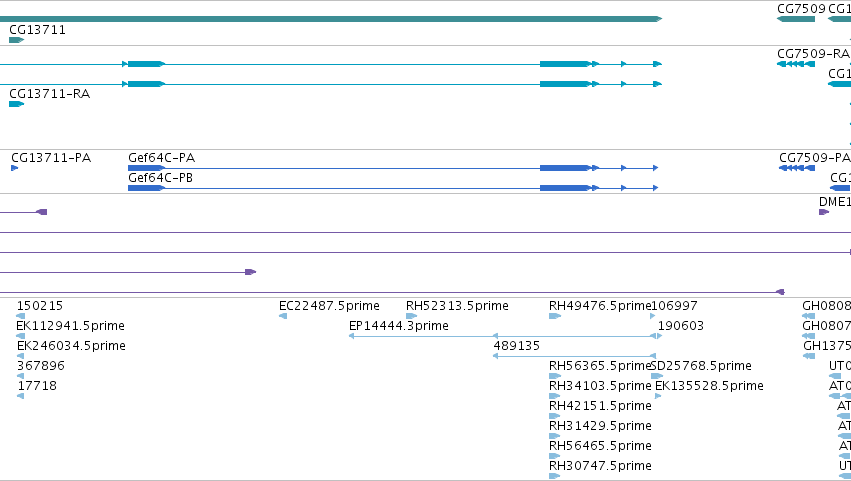Select the SD25768.5prime EST marker
Viewport: 851px width, 481px height.
pos(657,376)
